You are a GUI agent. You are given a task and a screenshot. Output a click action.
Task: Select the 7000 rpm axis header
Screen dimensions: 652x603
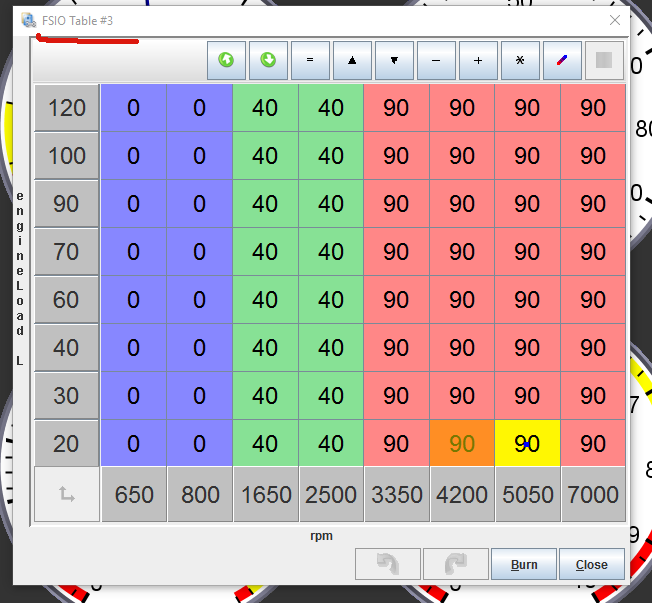click(593, 494)
